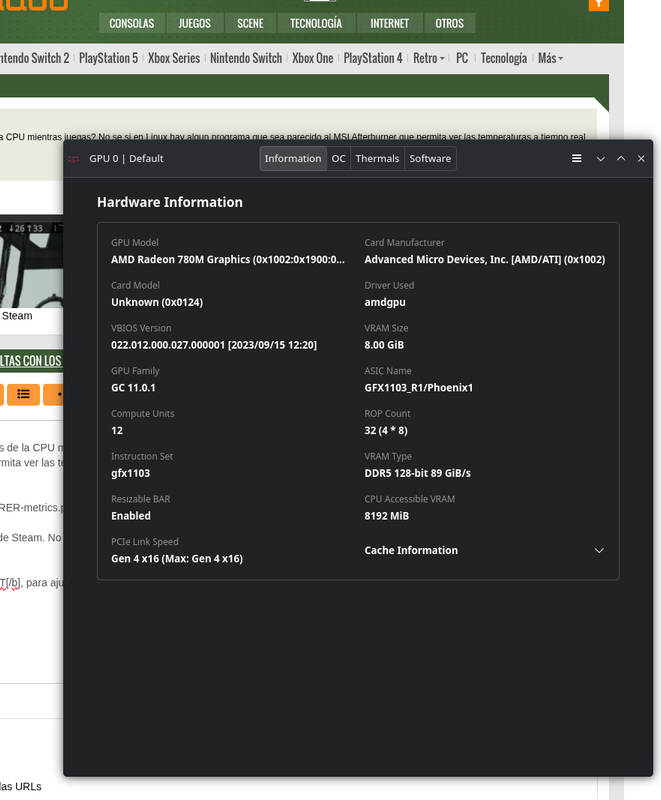Follow the Xbox One link

[313, 58]
